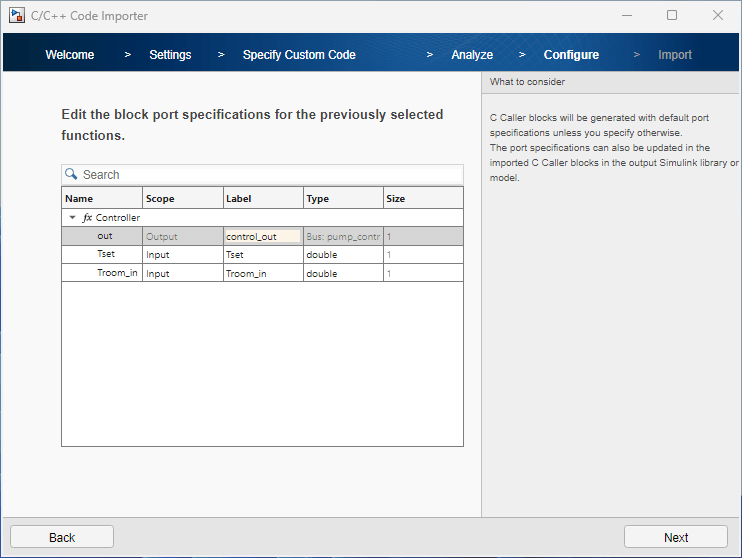Go to the Settings step
The image size is (742, 558).
(x=170, y=55)
